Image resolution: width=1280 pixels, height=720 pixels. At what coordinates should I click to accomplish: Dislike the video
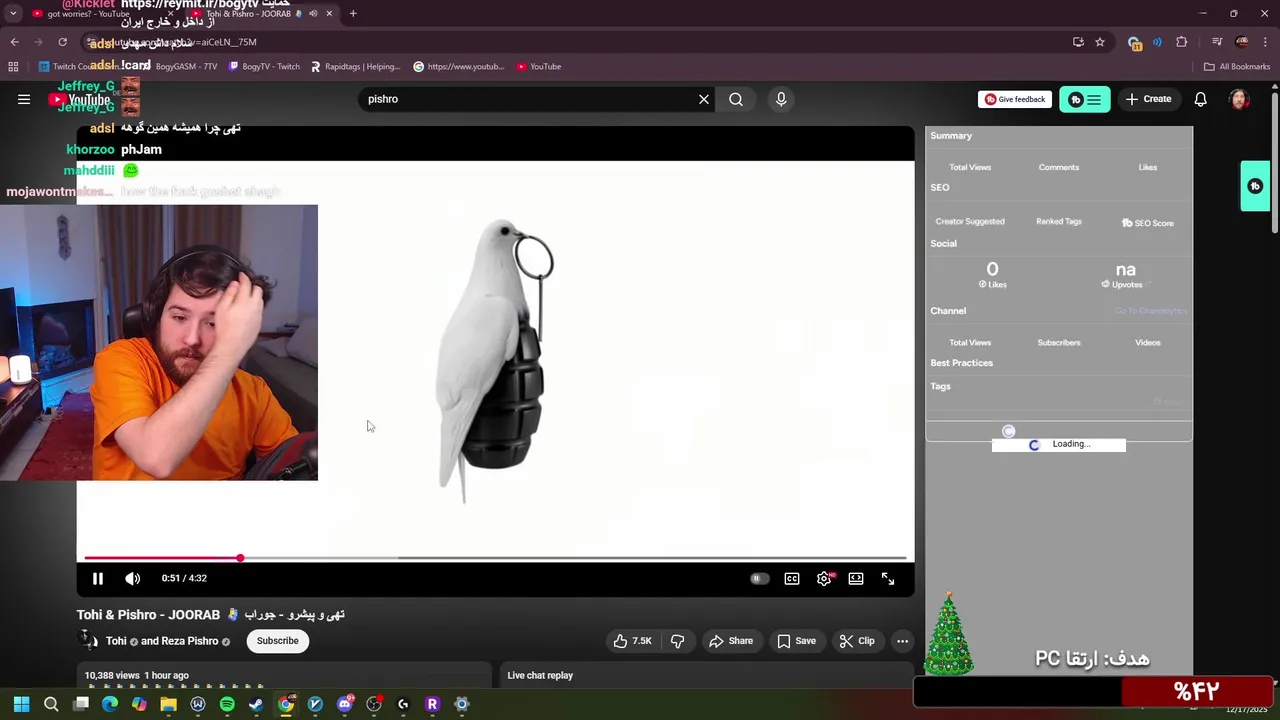677,641
